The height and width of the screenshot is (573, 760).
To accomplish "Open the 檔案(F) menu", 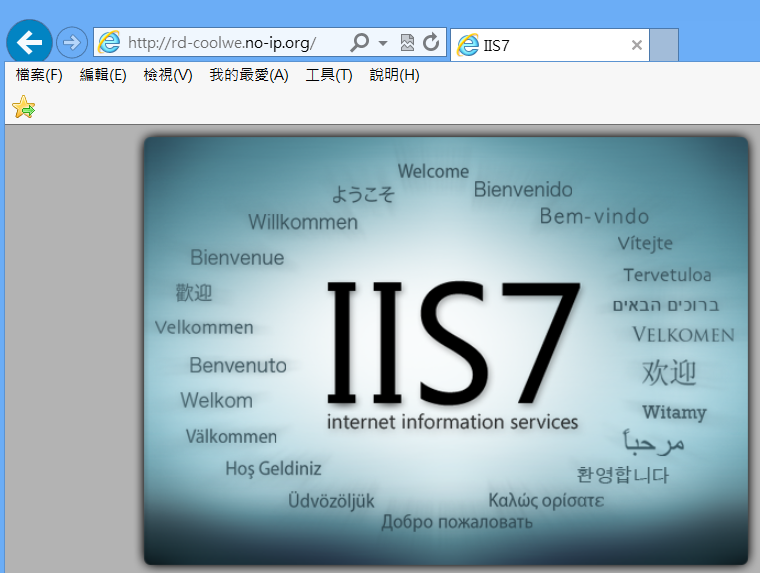I will click(39, 75).
